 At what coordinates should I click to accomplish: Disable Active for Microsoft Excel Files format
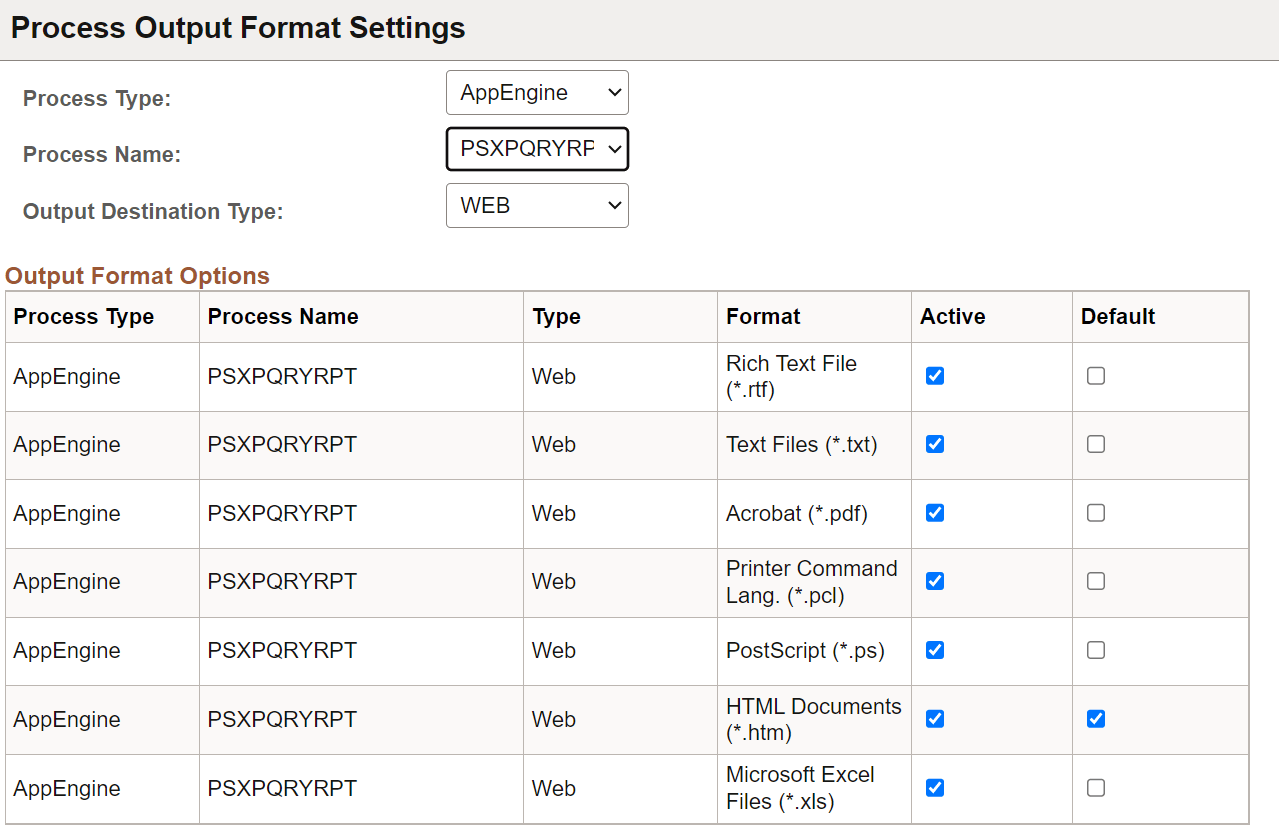933,787
